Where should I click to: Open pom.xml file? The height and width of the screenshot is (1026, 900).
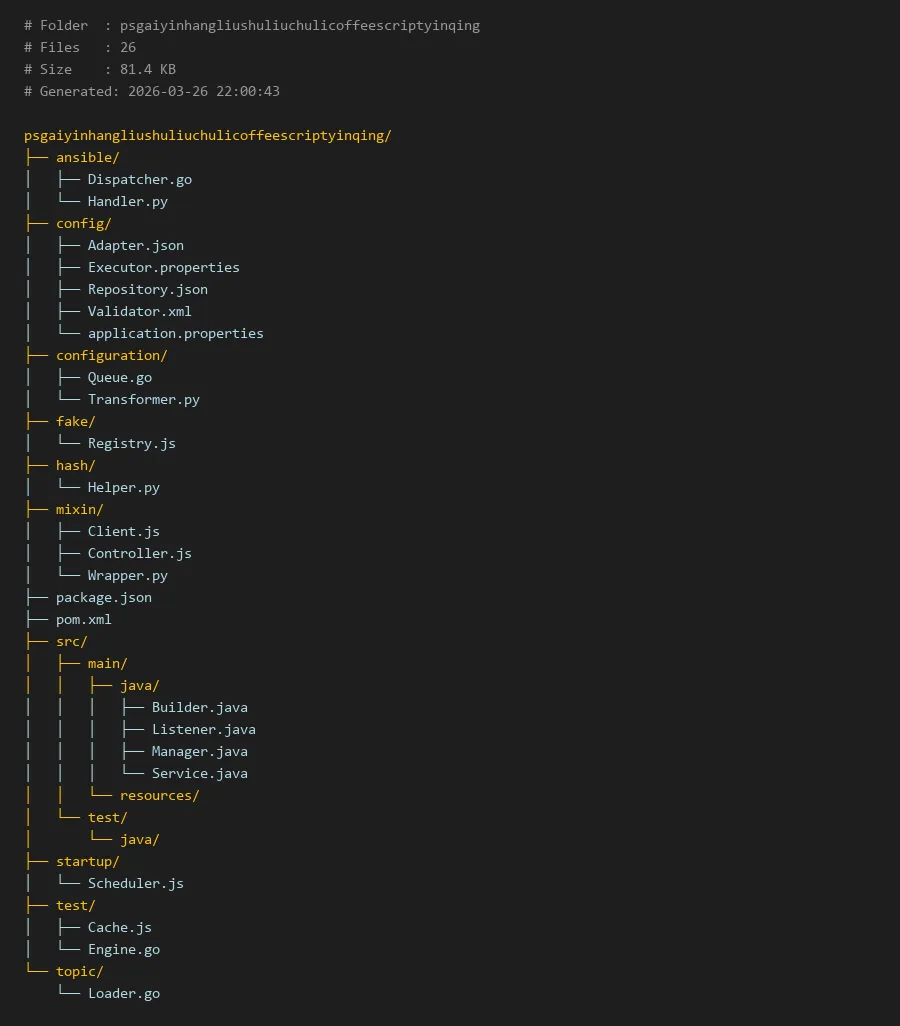click(x=83, y=619)
